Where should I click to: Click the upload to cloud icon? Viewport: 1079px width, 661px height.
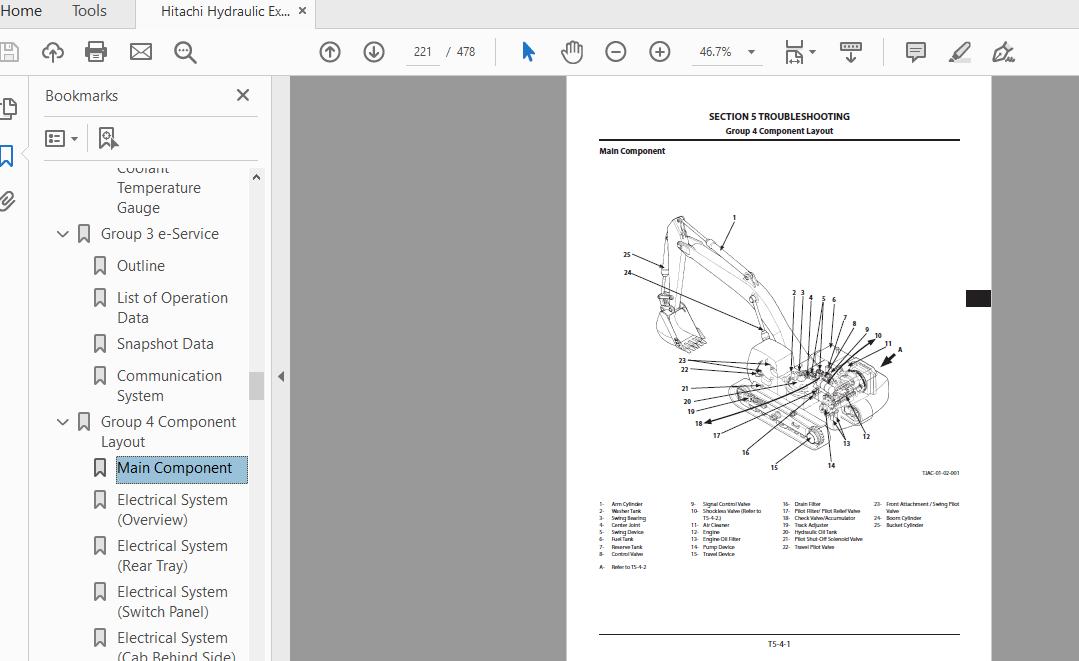coord(52,52)
